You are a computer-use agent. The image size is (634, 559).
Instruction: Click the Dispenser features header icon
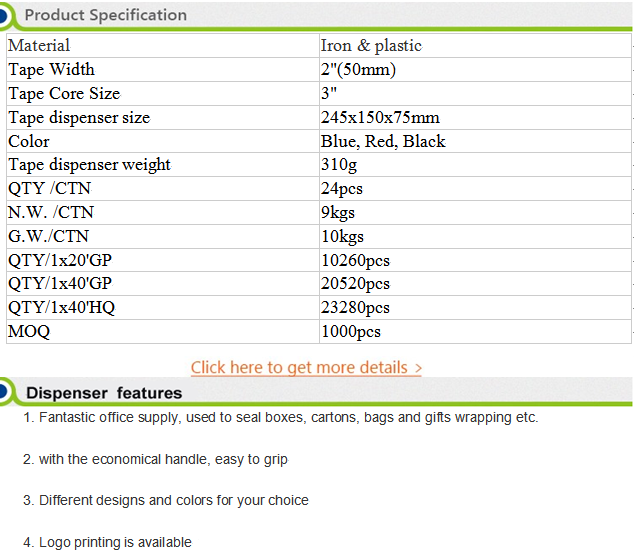tap(6, 392)
